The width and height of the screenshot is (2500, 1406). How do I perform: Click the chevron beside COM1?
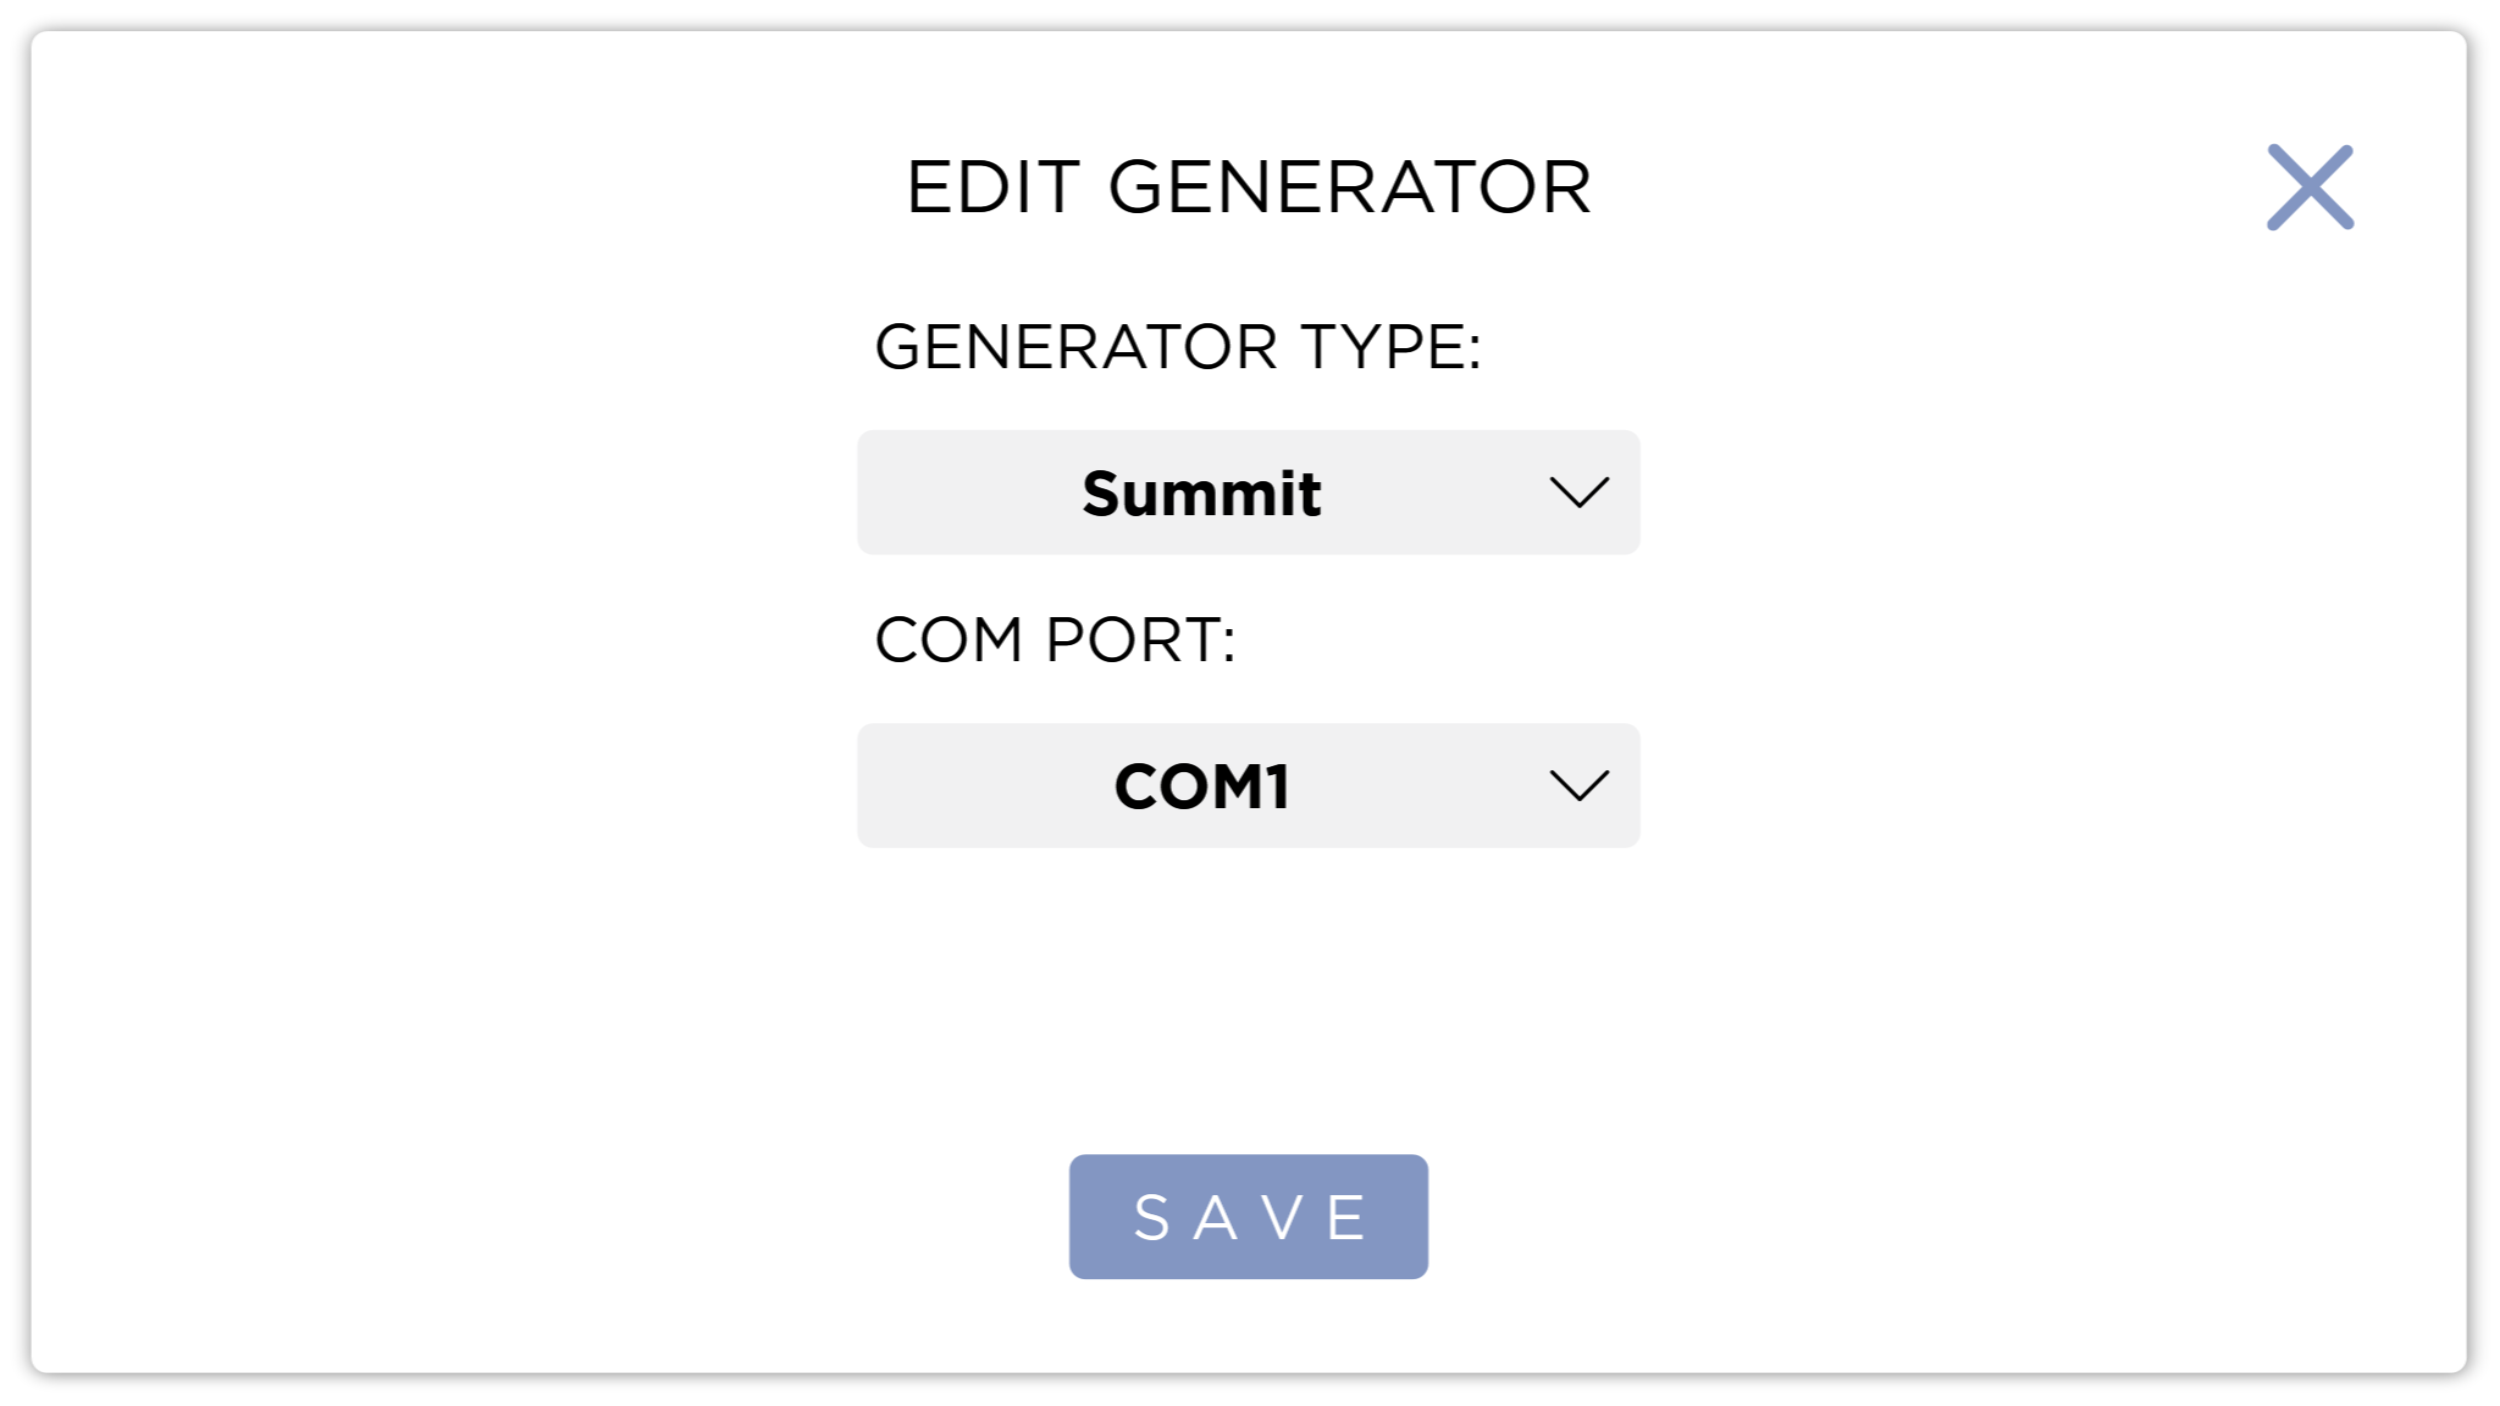coord(1578,786)
